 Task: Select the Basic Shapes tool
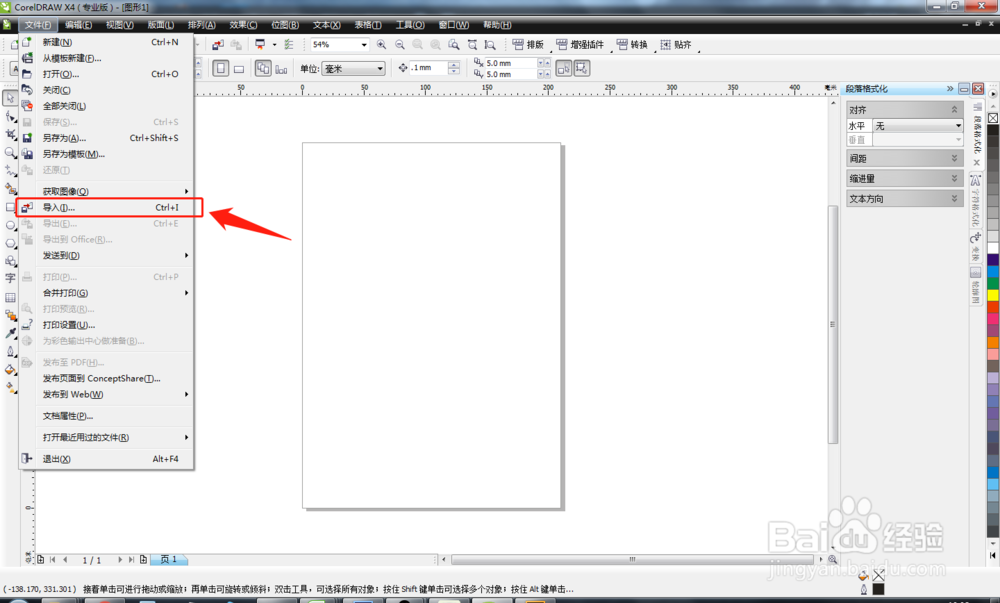pos(10,261)
